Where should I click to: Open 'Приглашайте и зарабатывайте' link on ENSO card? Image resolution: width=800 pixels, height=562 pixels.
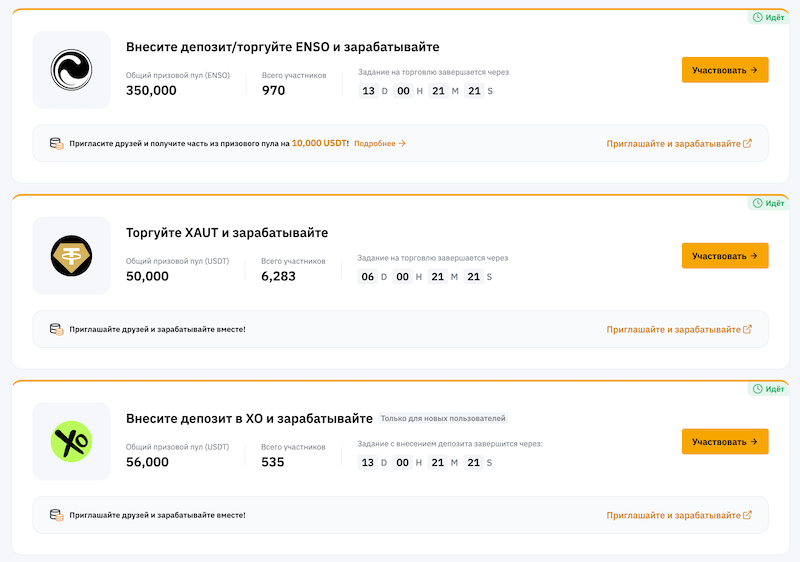[x=673, y=144]
